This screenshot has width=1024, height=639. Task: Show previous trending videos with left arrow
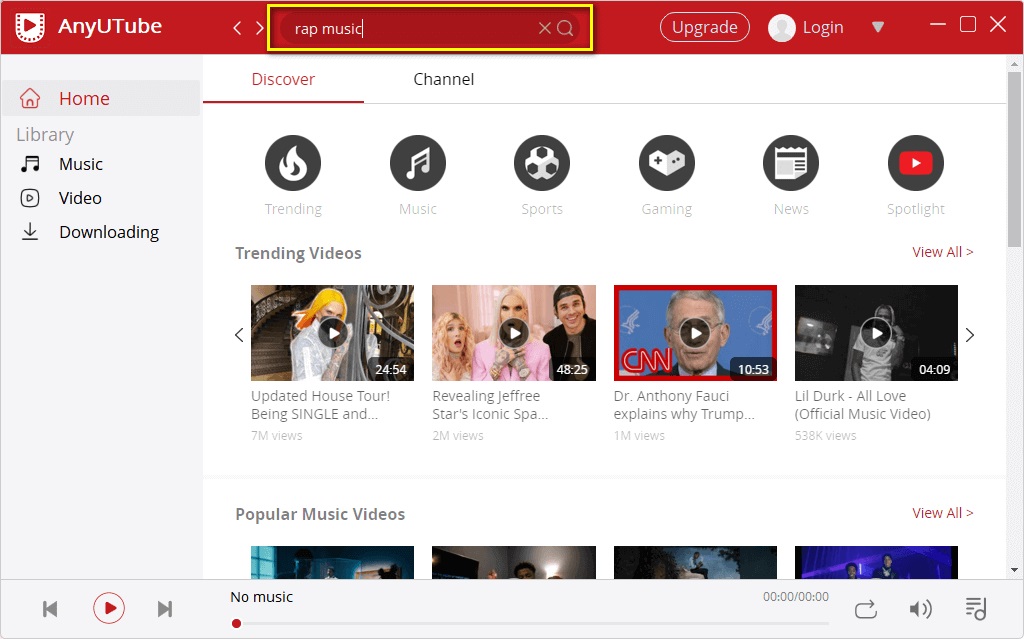coord(239,335)
